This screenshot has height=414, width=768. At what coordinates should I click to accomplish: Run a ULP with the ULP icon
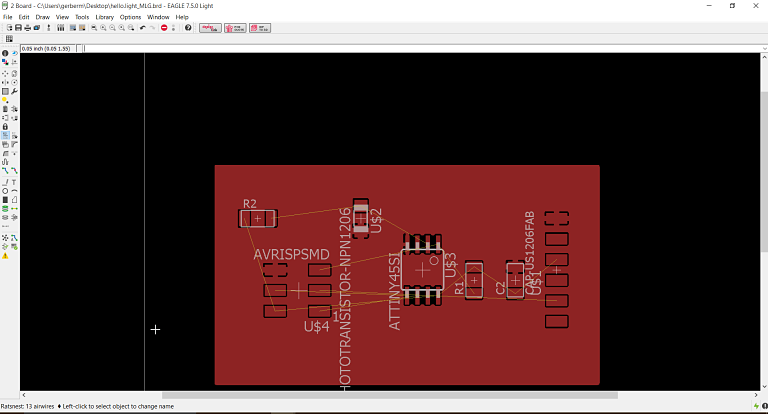(x=82, y=28)
